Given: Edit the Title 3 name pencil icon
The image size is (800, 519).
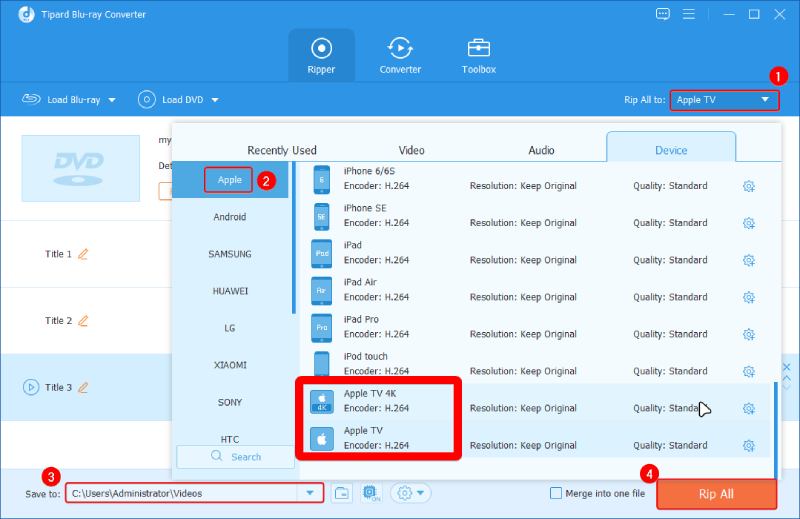Looking at the screenshot, I should click(x=83, y=387).
